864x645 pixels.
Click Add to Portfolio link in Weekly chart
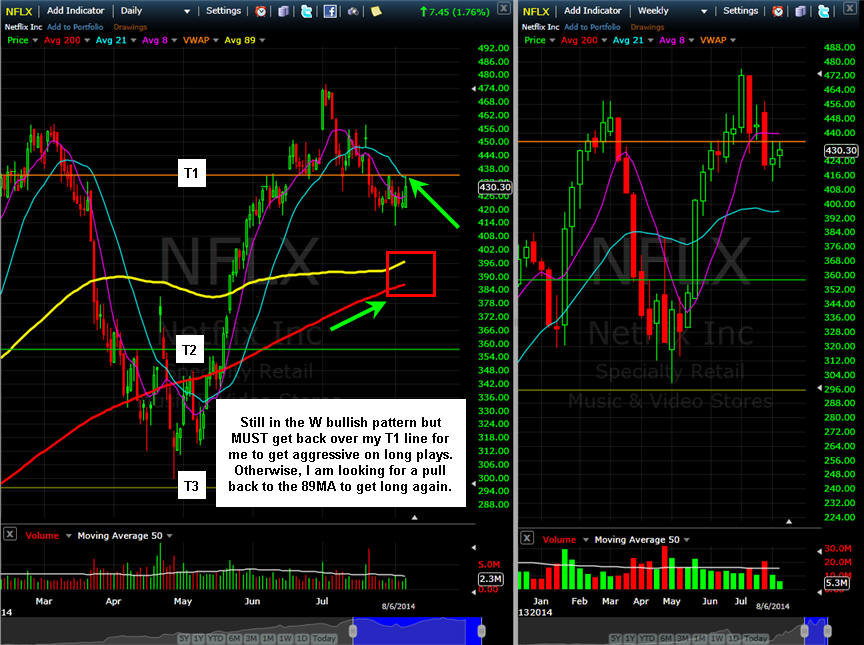[x=592, y=26]
